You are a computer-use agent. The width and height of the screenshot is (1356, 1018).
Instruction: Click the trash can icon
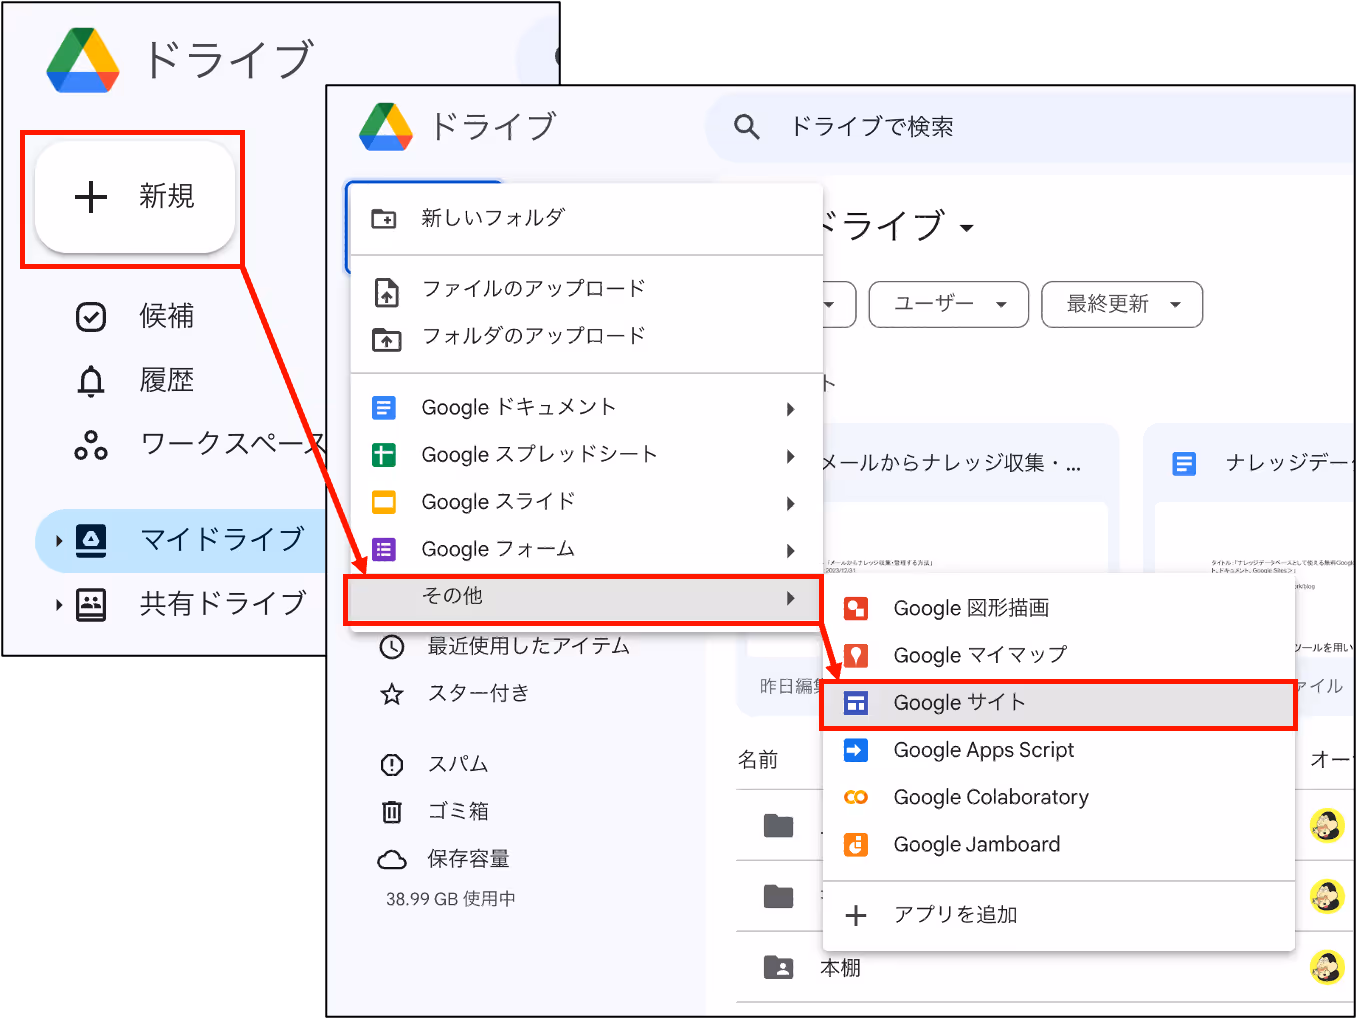tap(392, 811)
